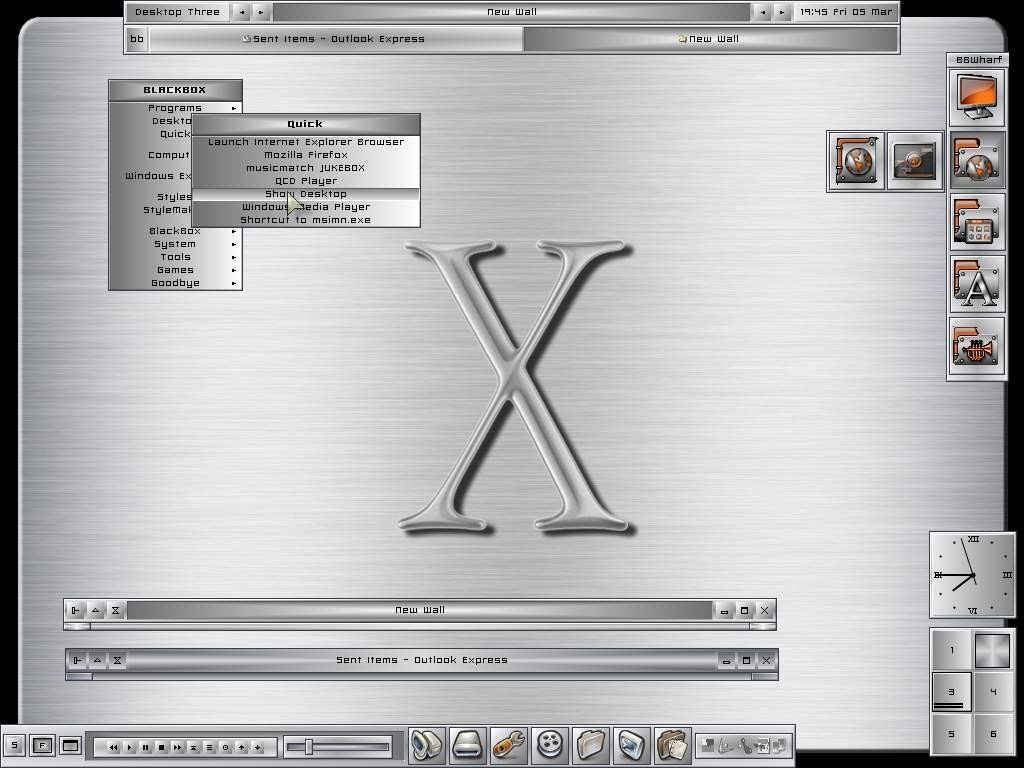Expand the Games submenu

175,270
